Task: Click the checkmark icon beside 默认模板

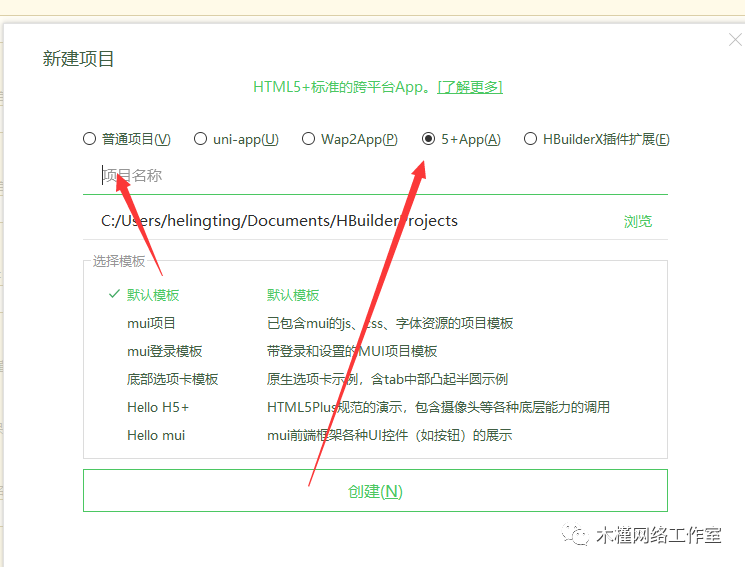Action: coord(114,294)
